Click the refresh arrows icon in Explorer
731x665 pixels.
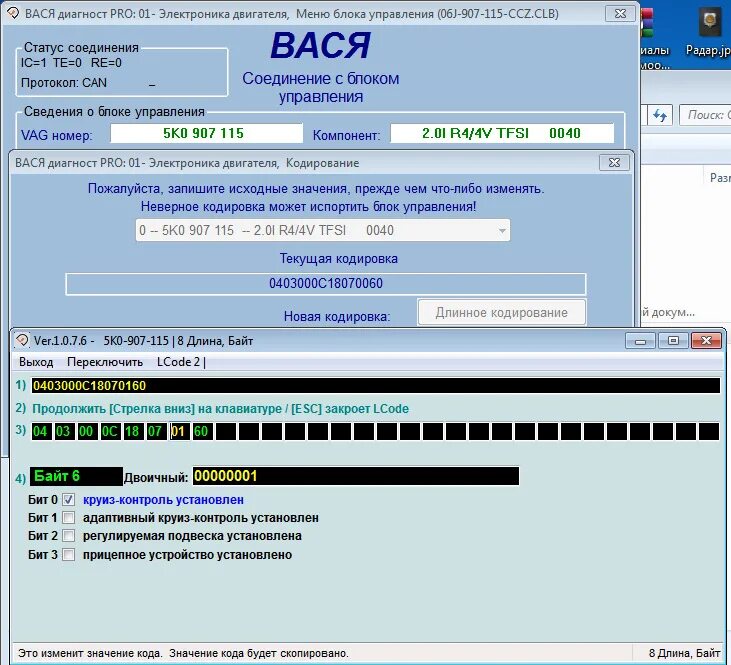(660, 115)
